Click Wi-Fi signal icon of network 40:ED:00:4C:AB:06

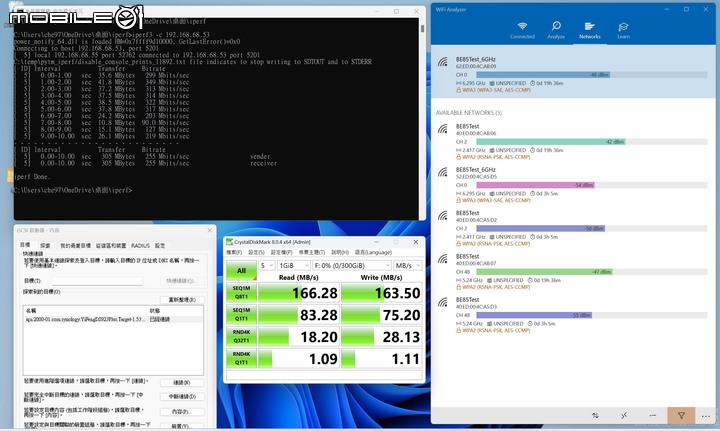443,129
